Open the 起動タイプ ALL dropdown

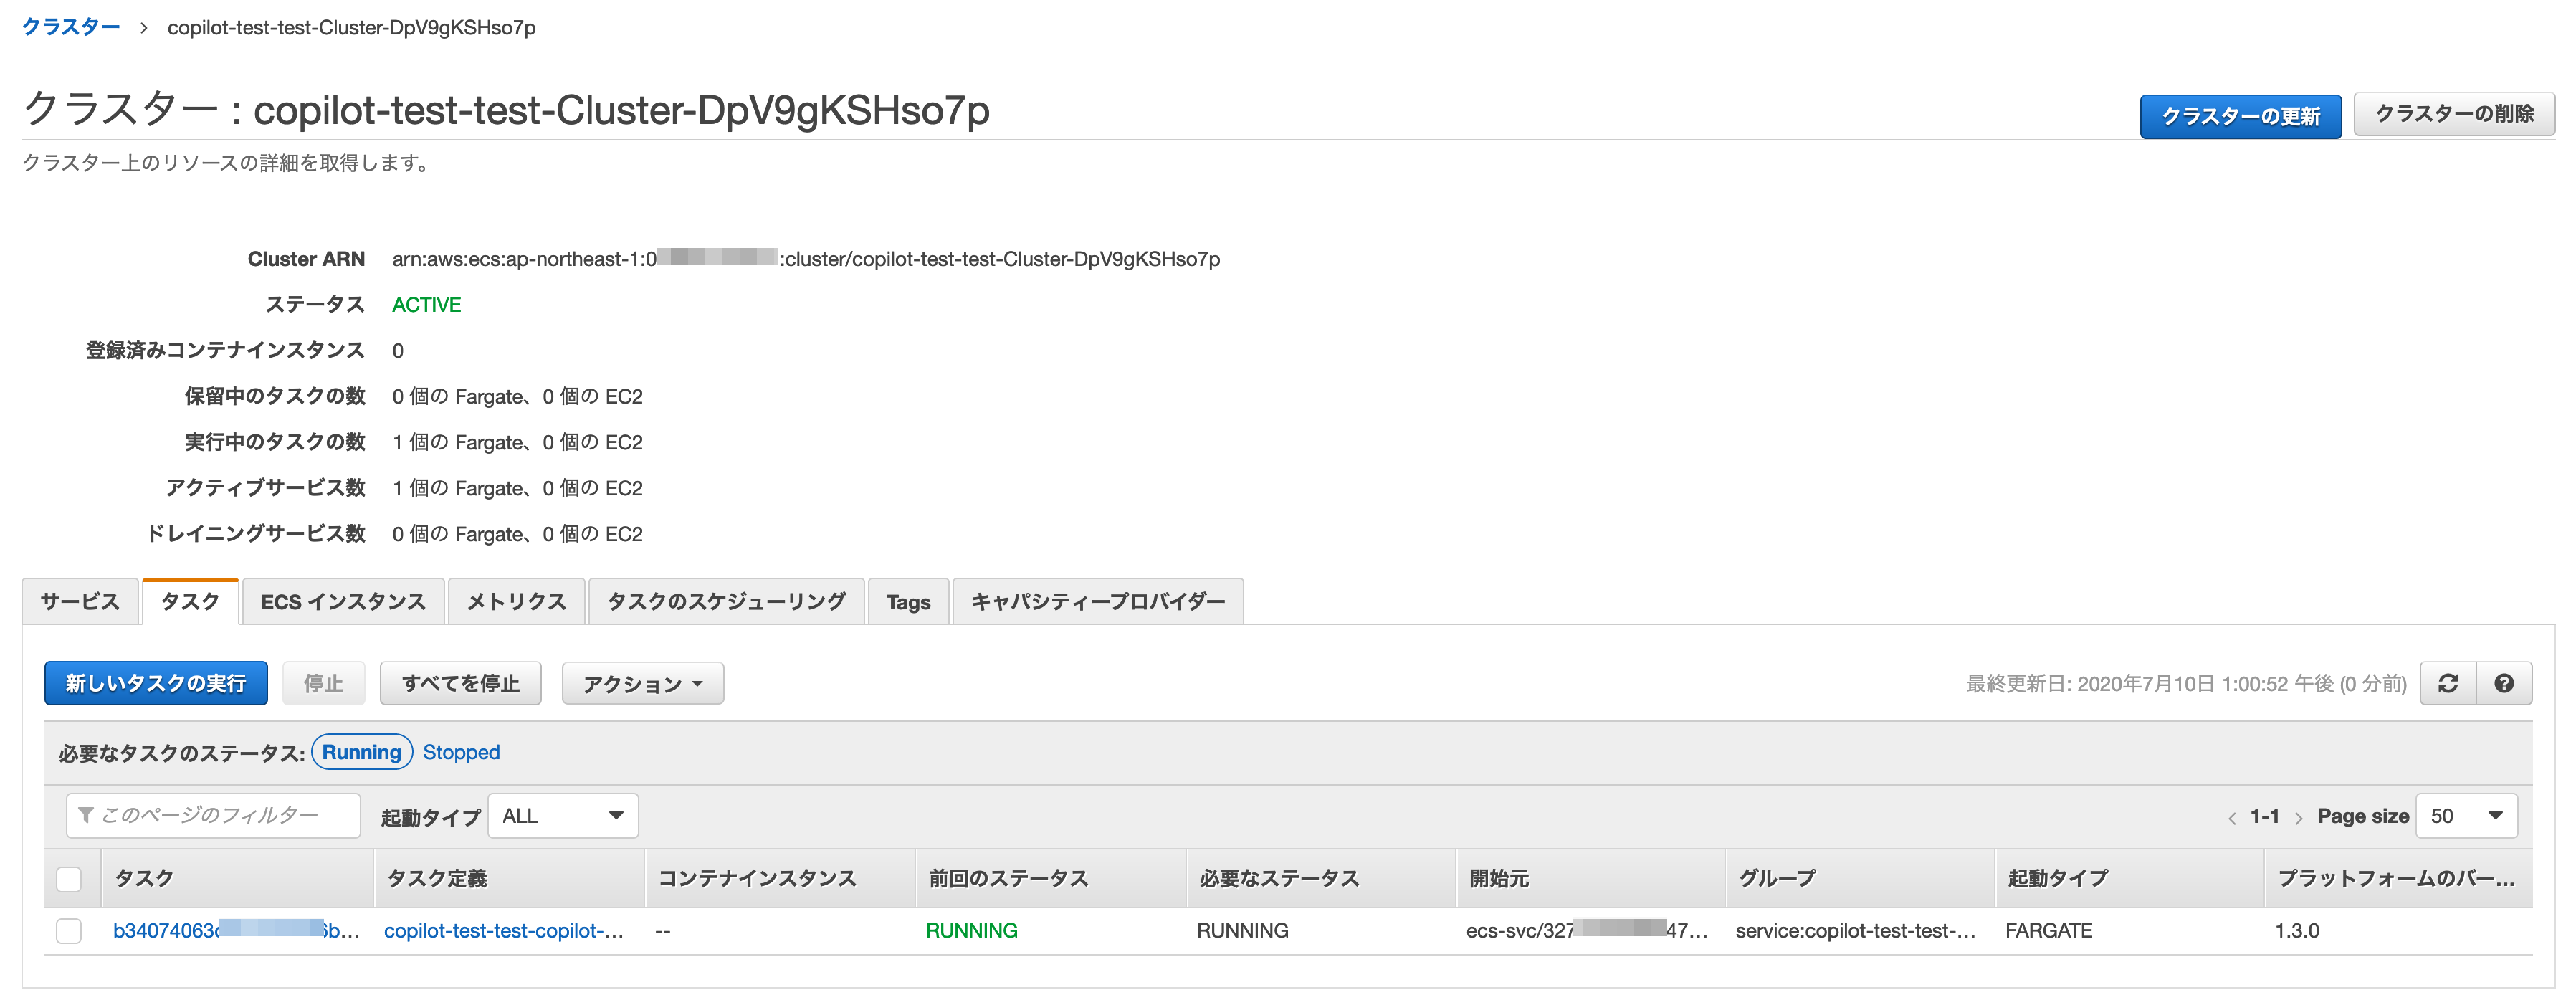tap(562, 816)
